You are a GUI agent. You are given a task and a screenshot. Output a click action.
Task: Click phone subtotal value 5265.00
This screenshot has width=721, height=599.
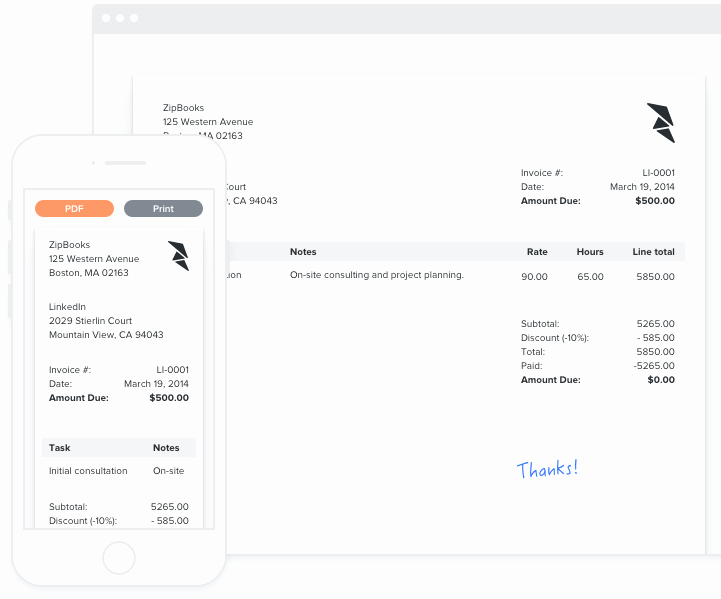tap(170, 507)
